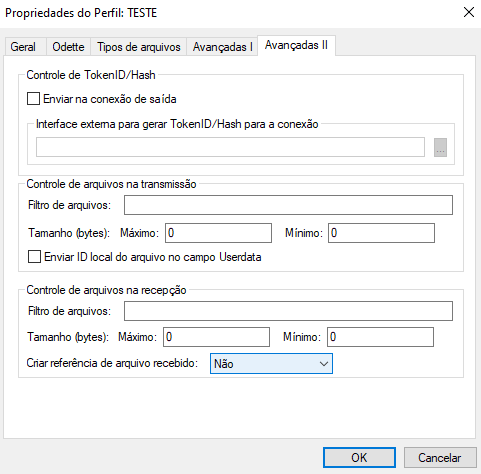Close the Propriedades do Perfil dialog
This screenshot has height=474, width=481.
click(469, 12)
